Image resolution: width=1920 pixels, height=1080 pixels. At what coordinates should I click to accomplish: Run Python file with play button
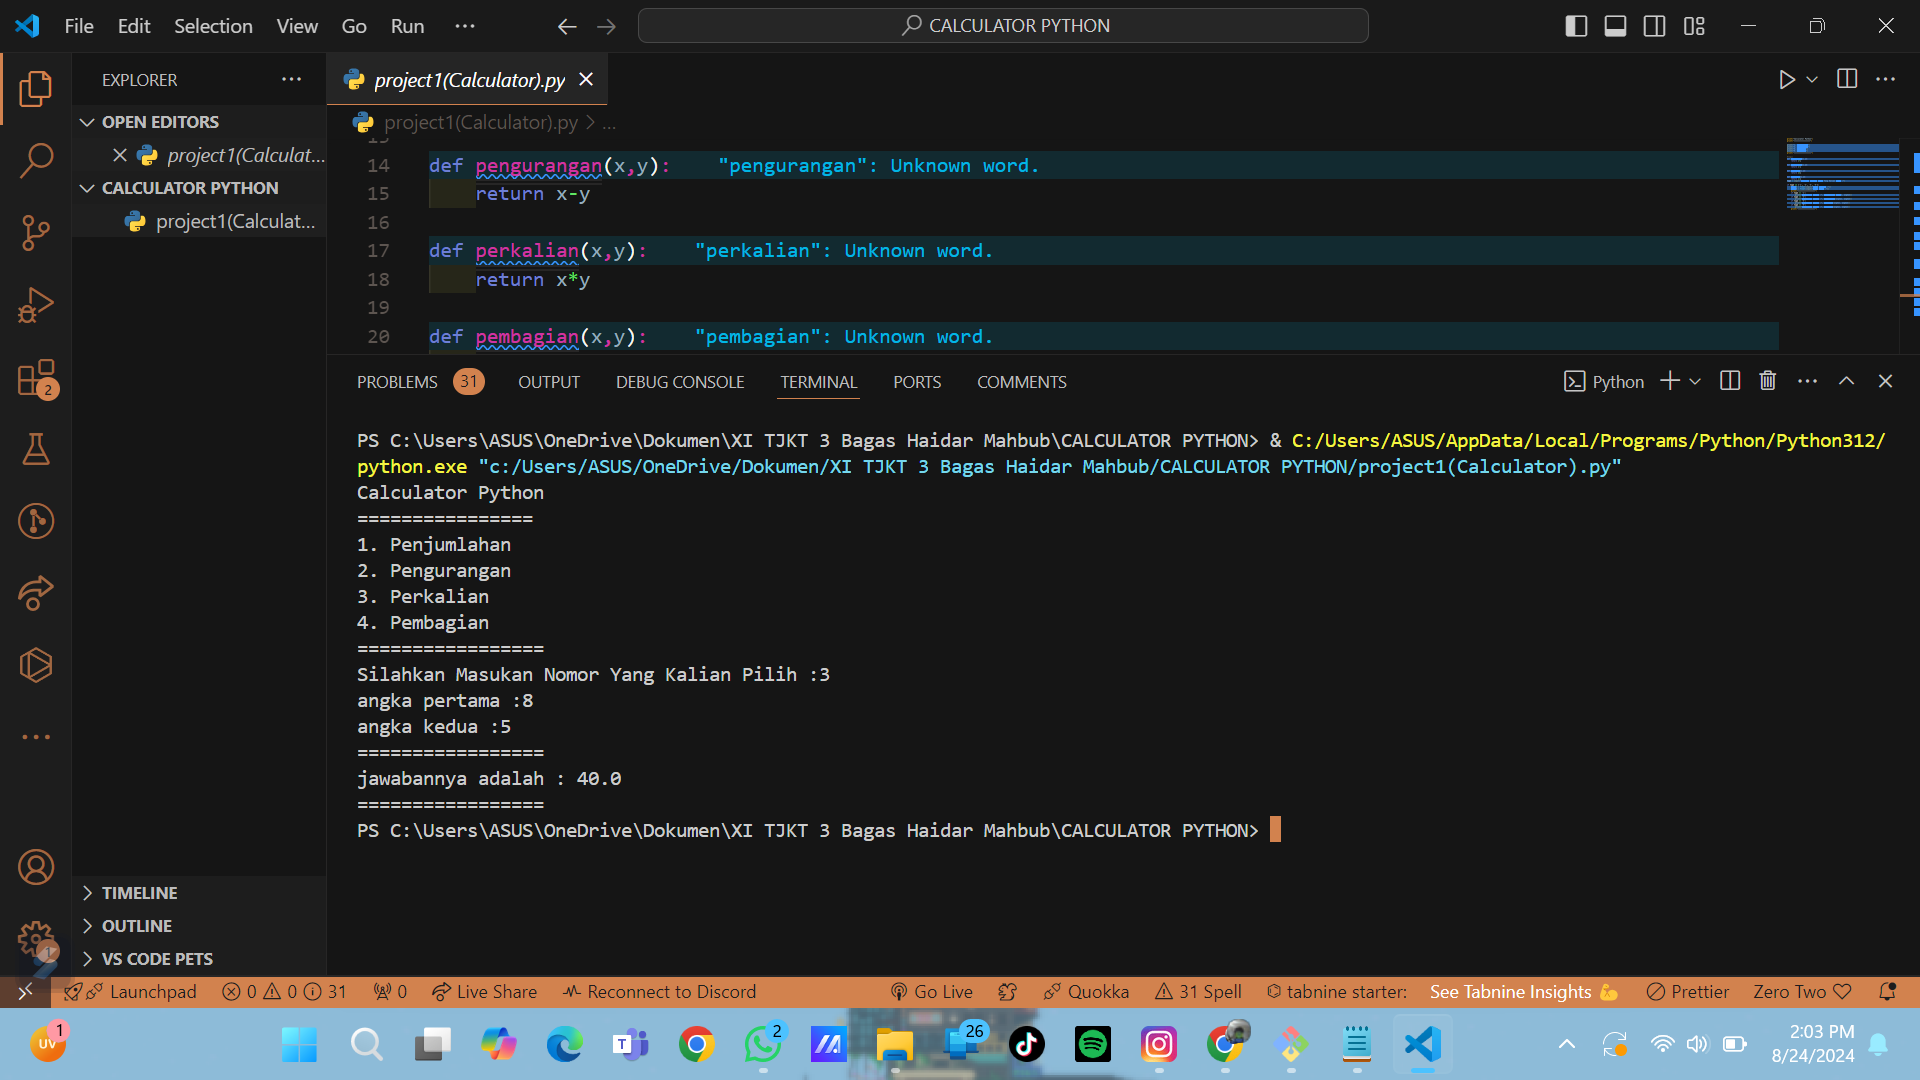[x=1787, y=79]
